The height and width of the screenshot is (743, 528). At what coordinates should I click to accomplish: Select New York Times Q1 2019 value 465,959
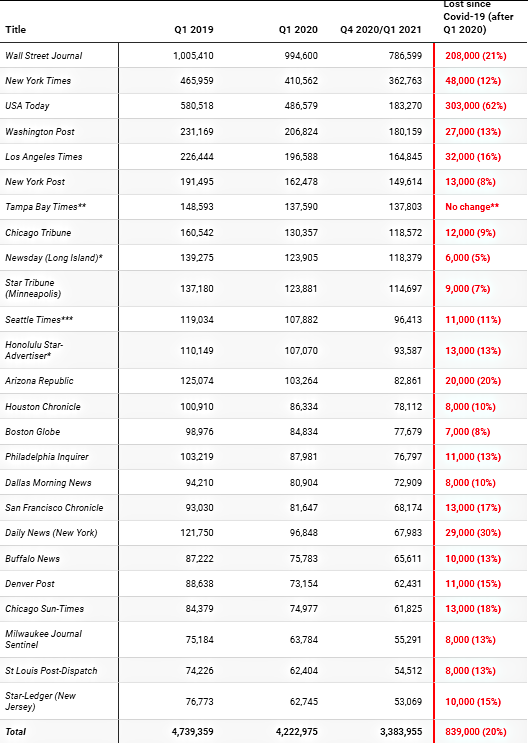point(197,81)
